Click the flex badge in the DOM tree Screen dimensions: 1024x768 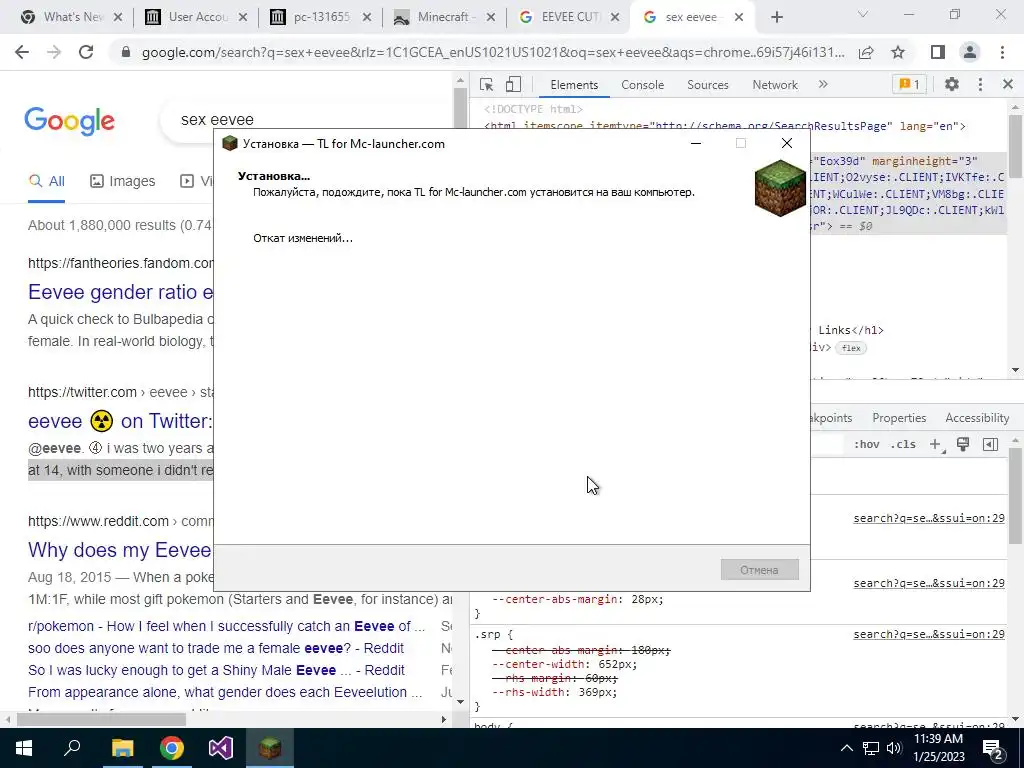[x=851, y=348]
